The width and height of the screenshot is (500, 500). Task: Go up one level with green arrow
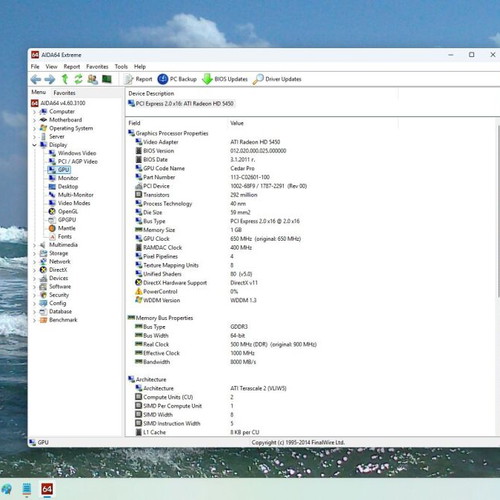[65, 79]
